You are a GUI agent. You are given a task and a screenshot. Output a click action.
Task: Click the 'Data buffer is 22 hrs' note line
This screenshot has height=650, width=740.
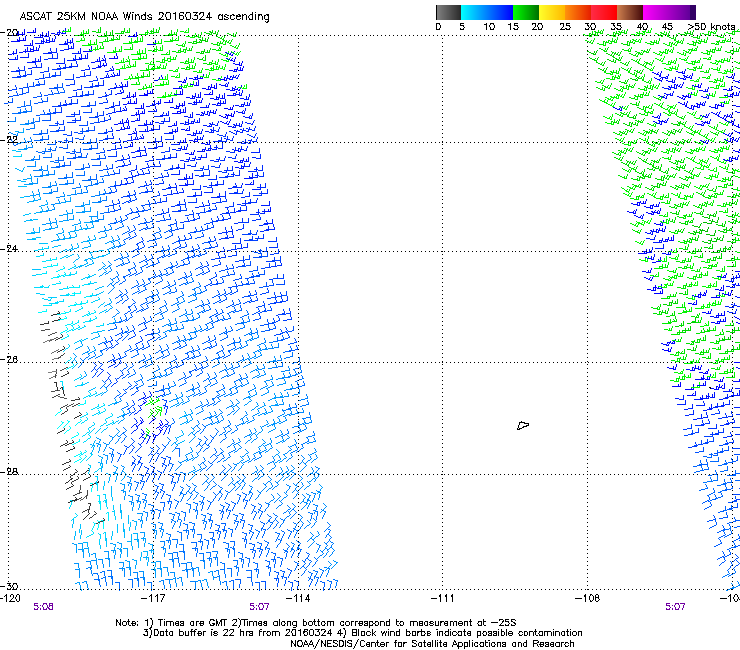pos(362,633)
